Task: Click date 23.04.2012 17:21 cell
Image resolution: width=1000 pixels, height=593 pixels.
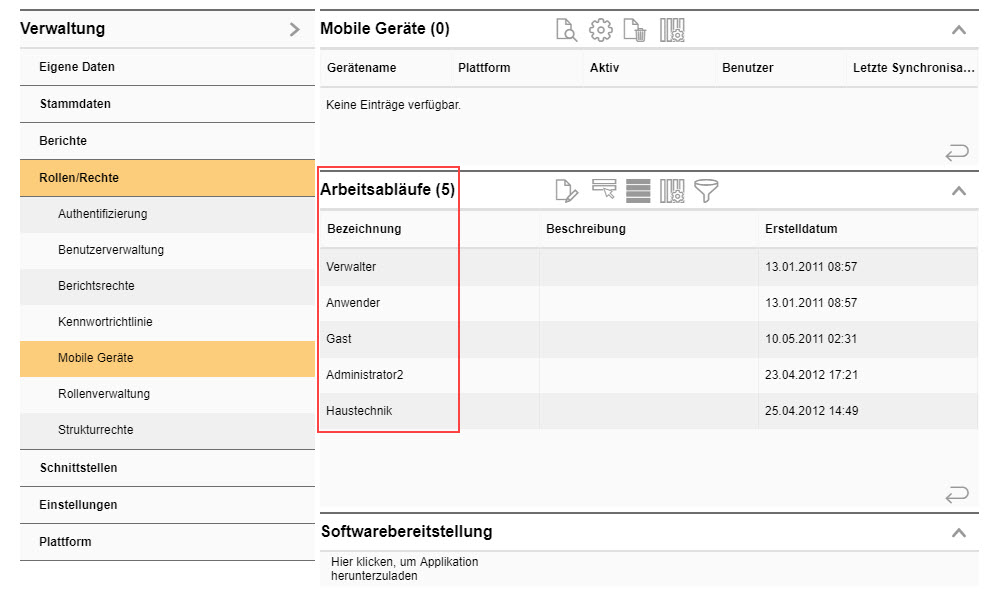Action: (x=811, y=375)
